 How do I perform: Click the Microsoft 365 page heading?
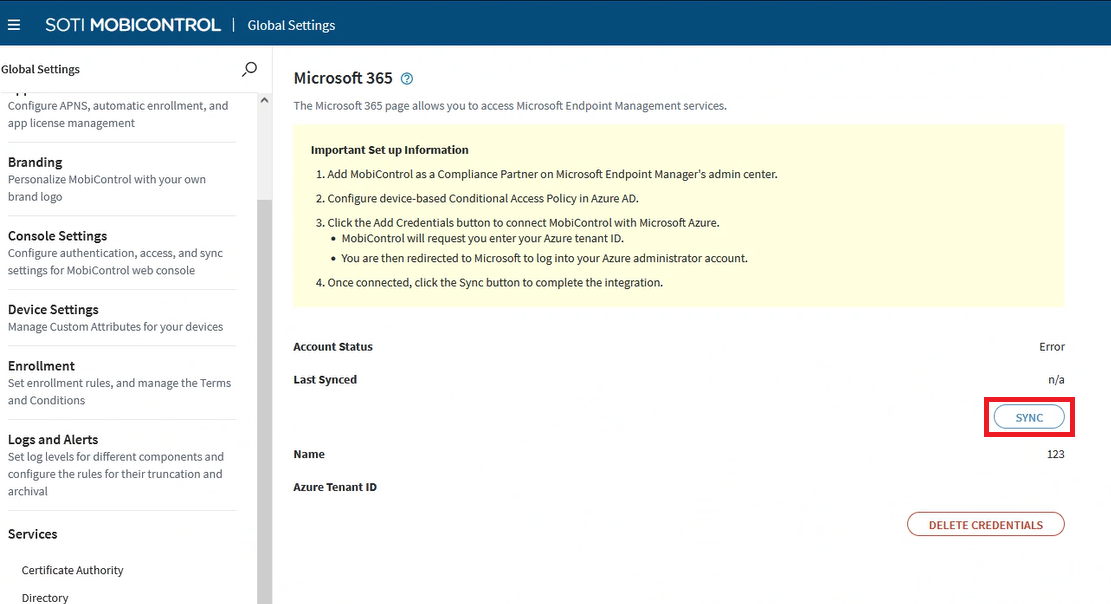pyautogui.click(x=343, y=78)
